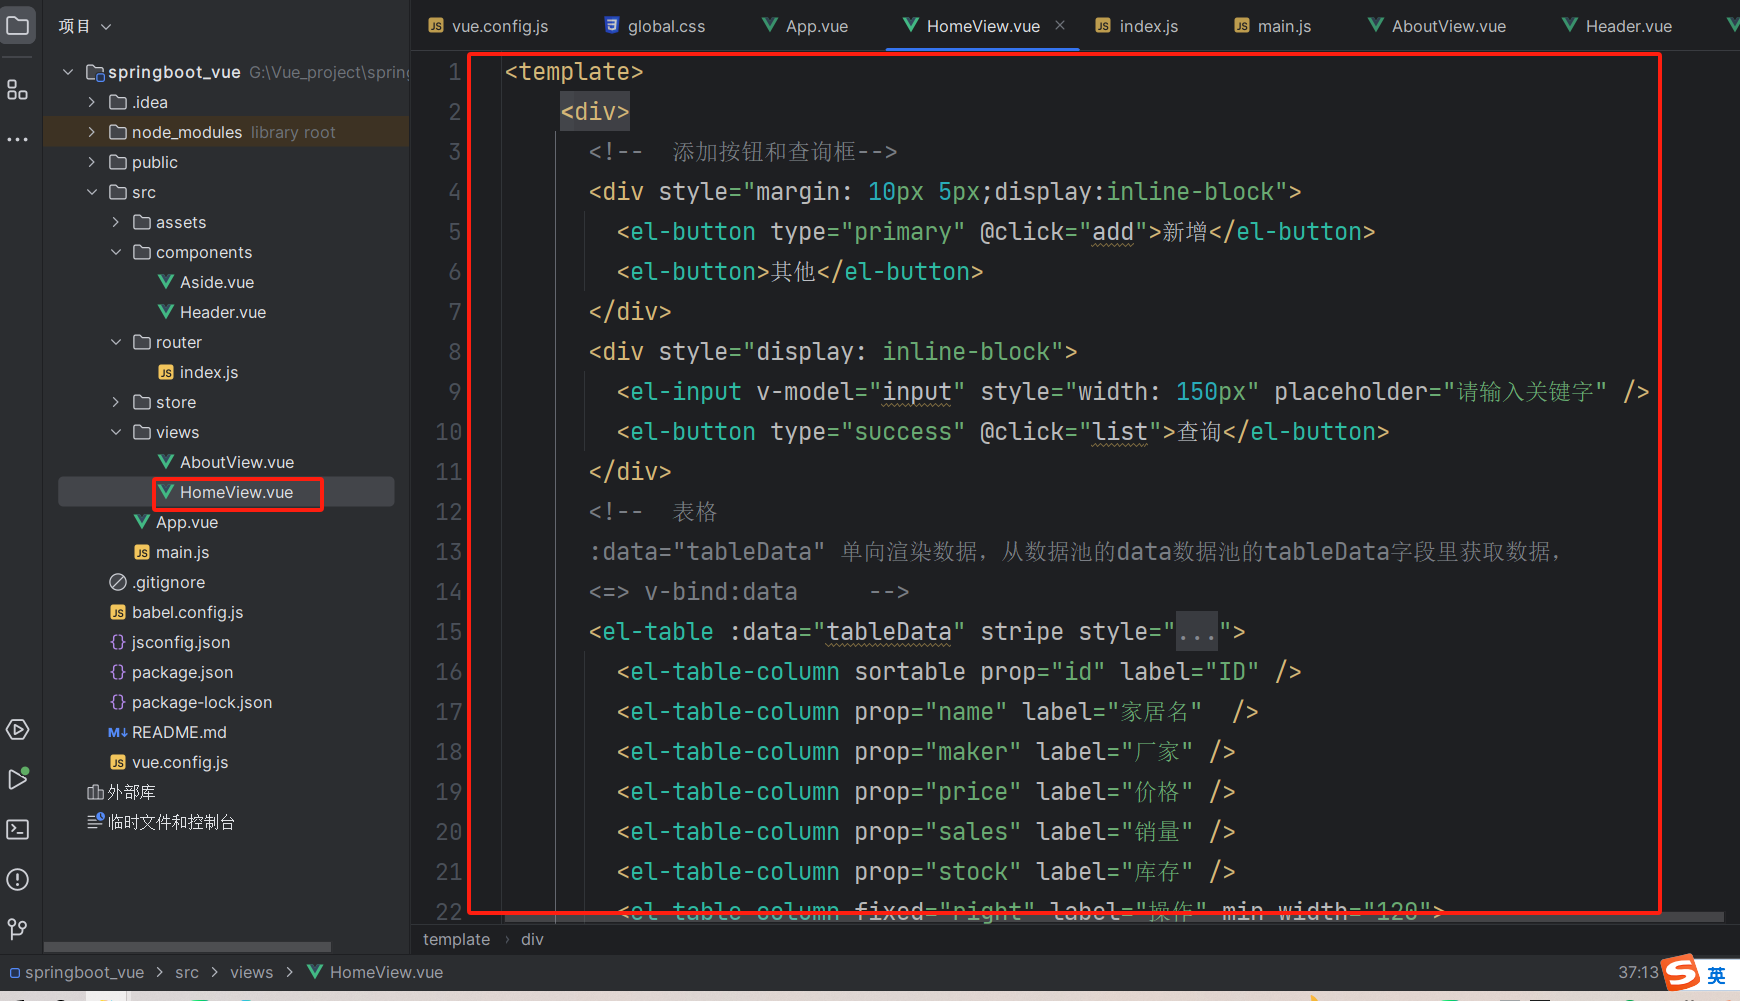Expand the public folder

[92, 162]
